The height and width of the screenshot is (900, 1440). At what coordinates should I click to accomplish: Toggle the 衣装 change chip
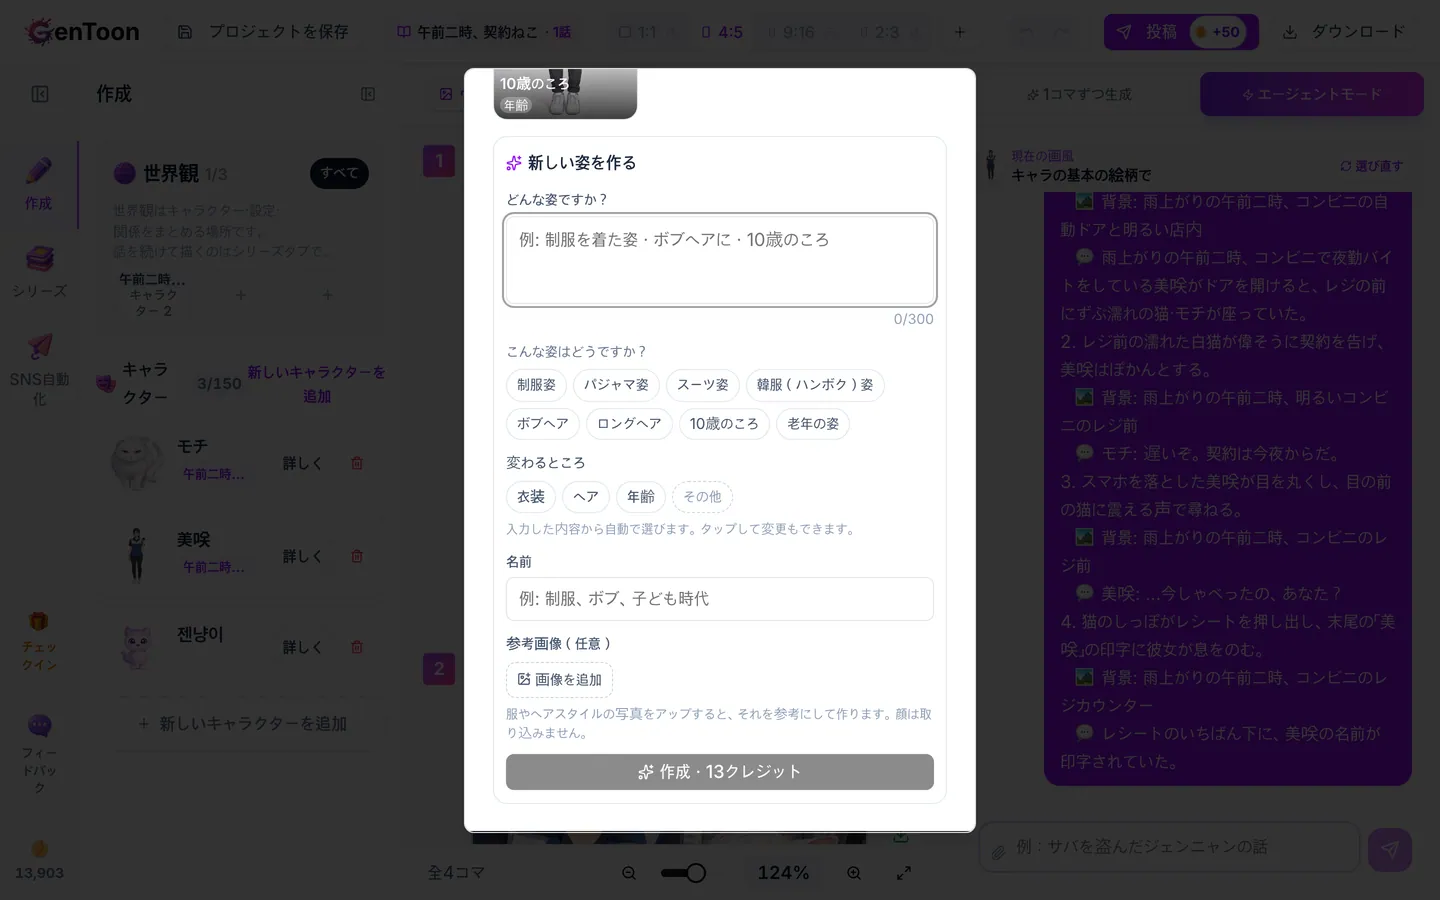531,497
